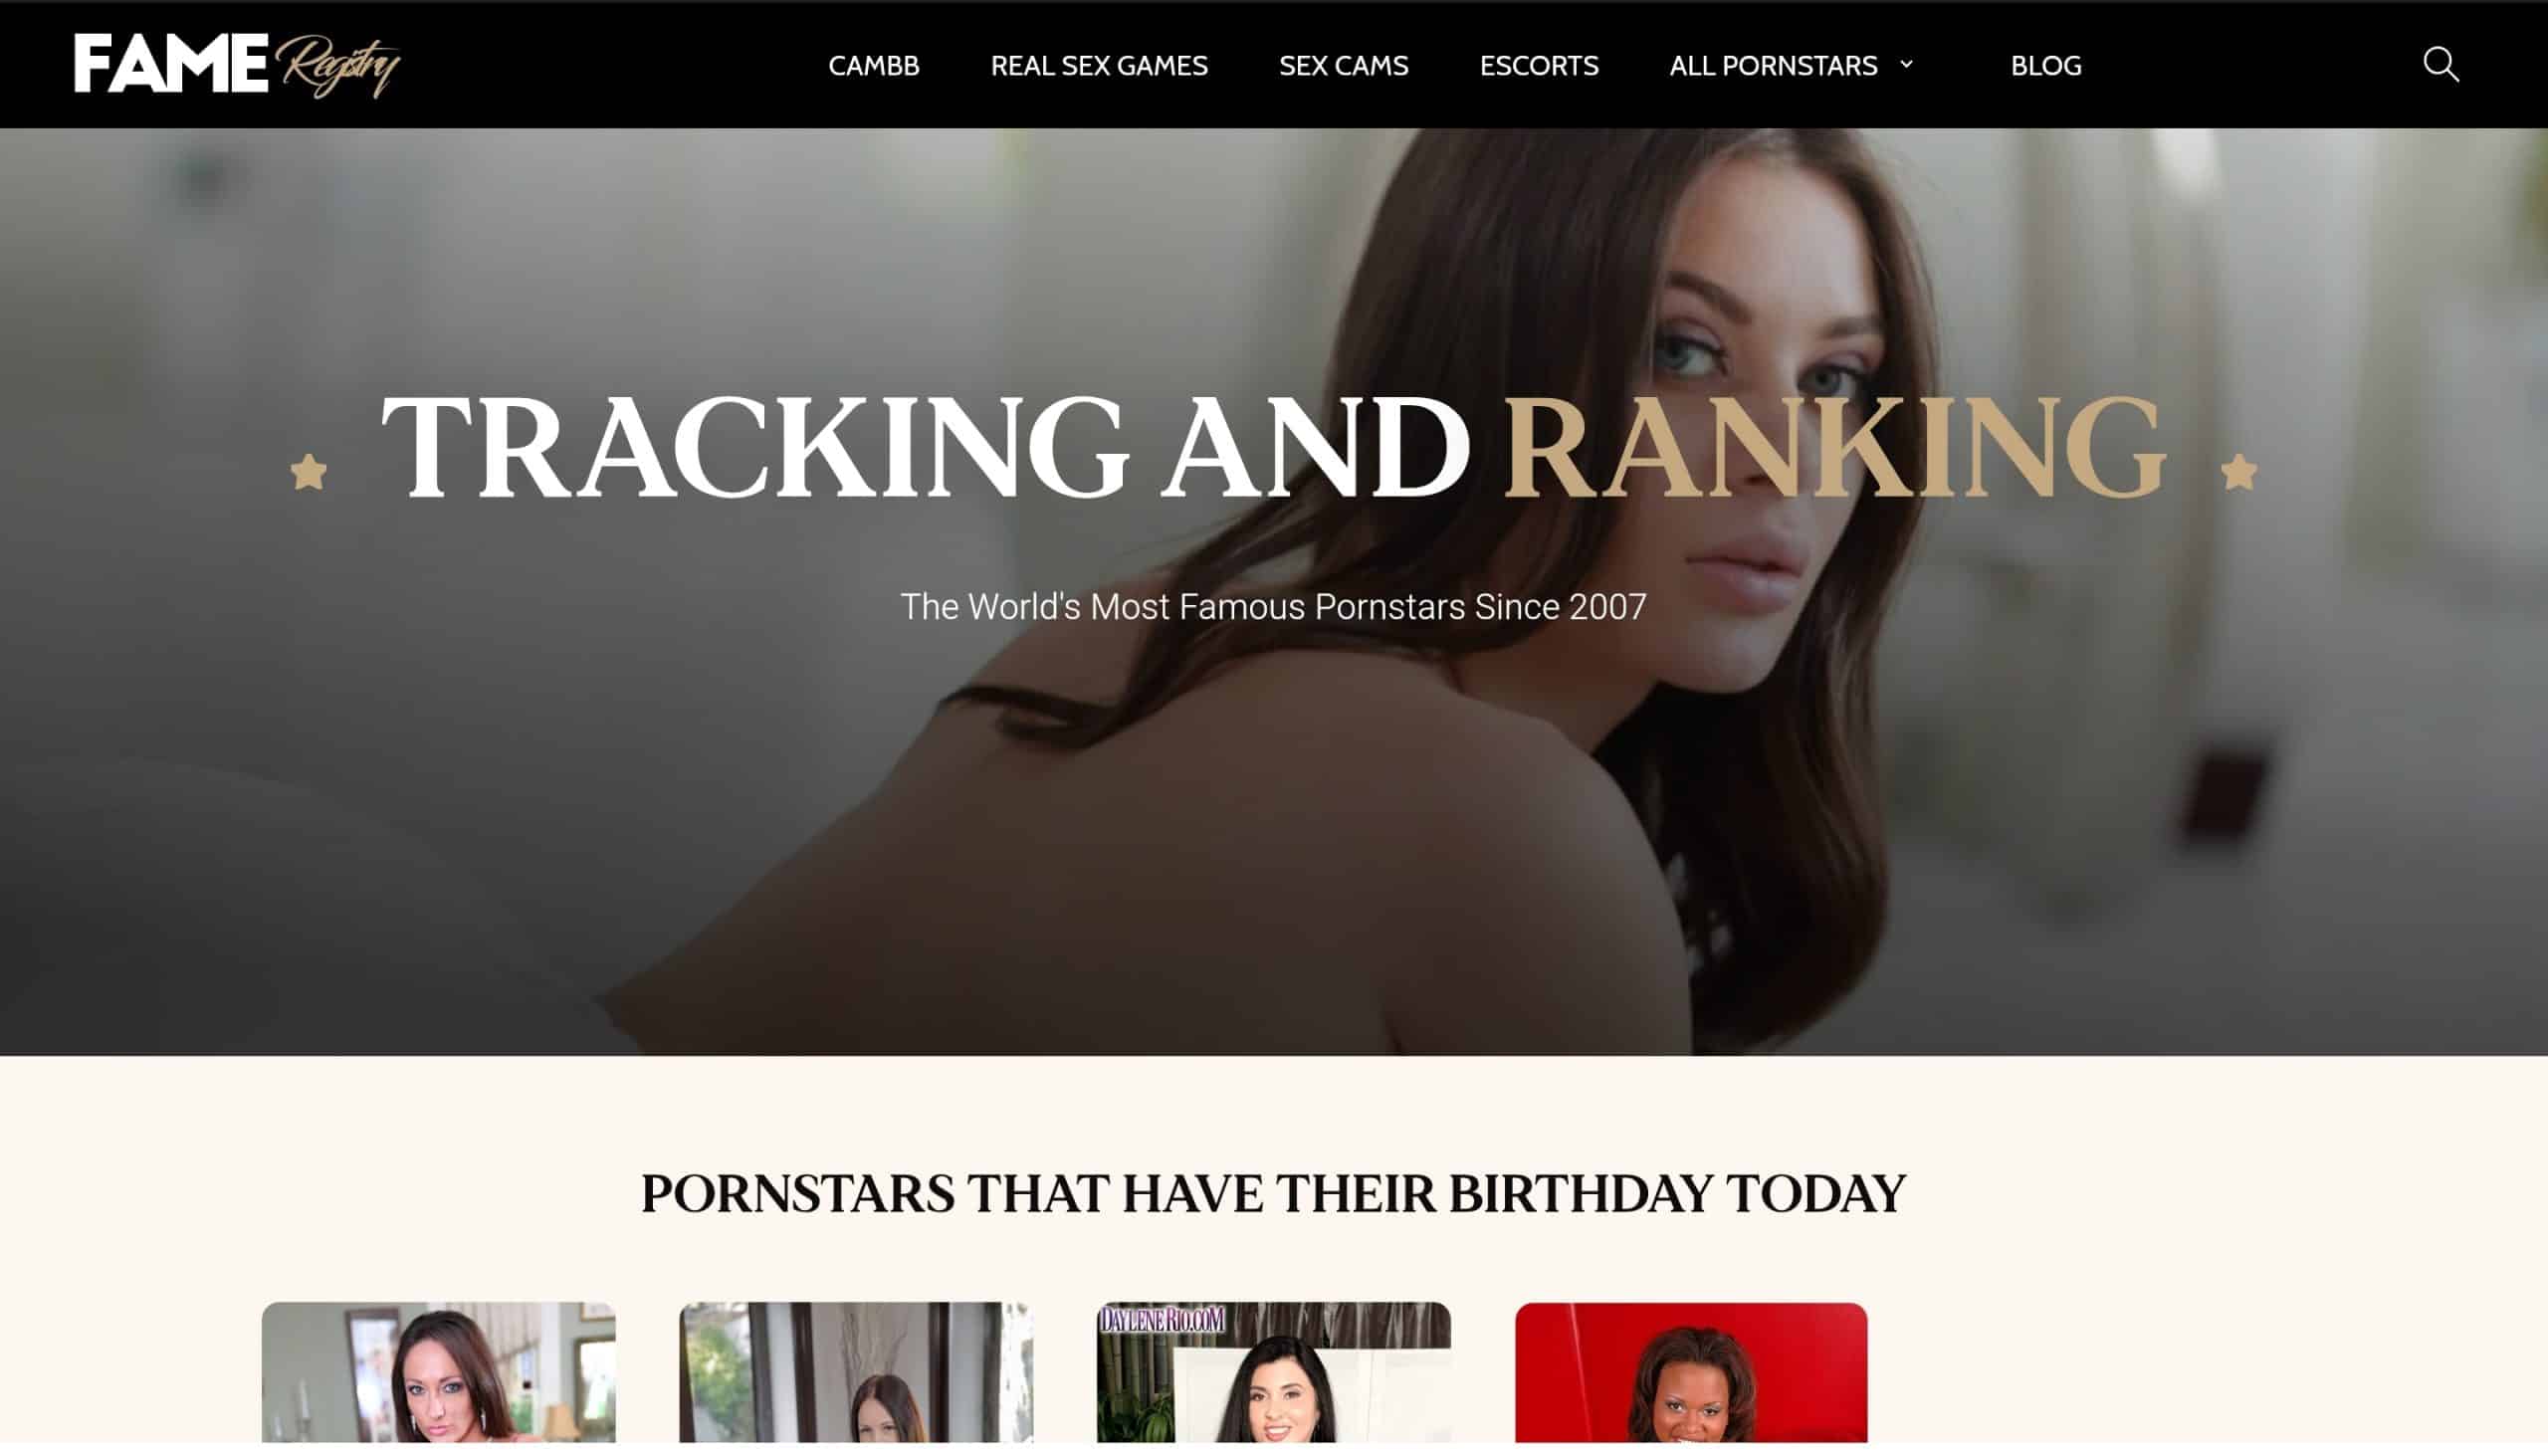Open the thumbnail watermarked DayleneRio.com
Screen dimensions: 2548x1456
tap(1273, 1372)
